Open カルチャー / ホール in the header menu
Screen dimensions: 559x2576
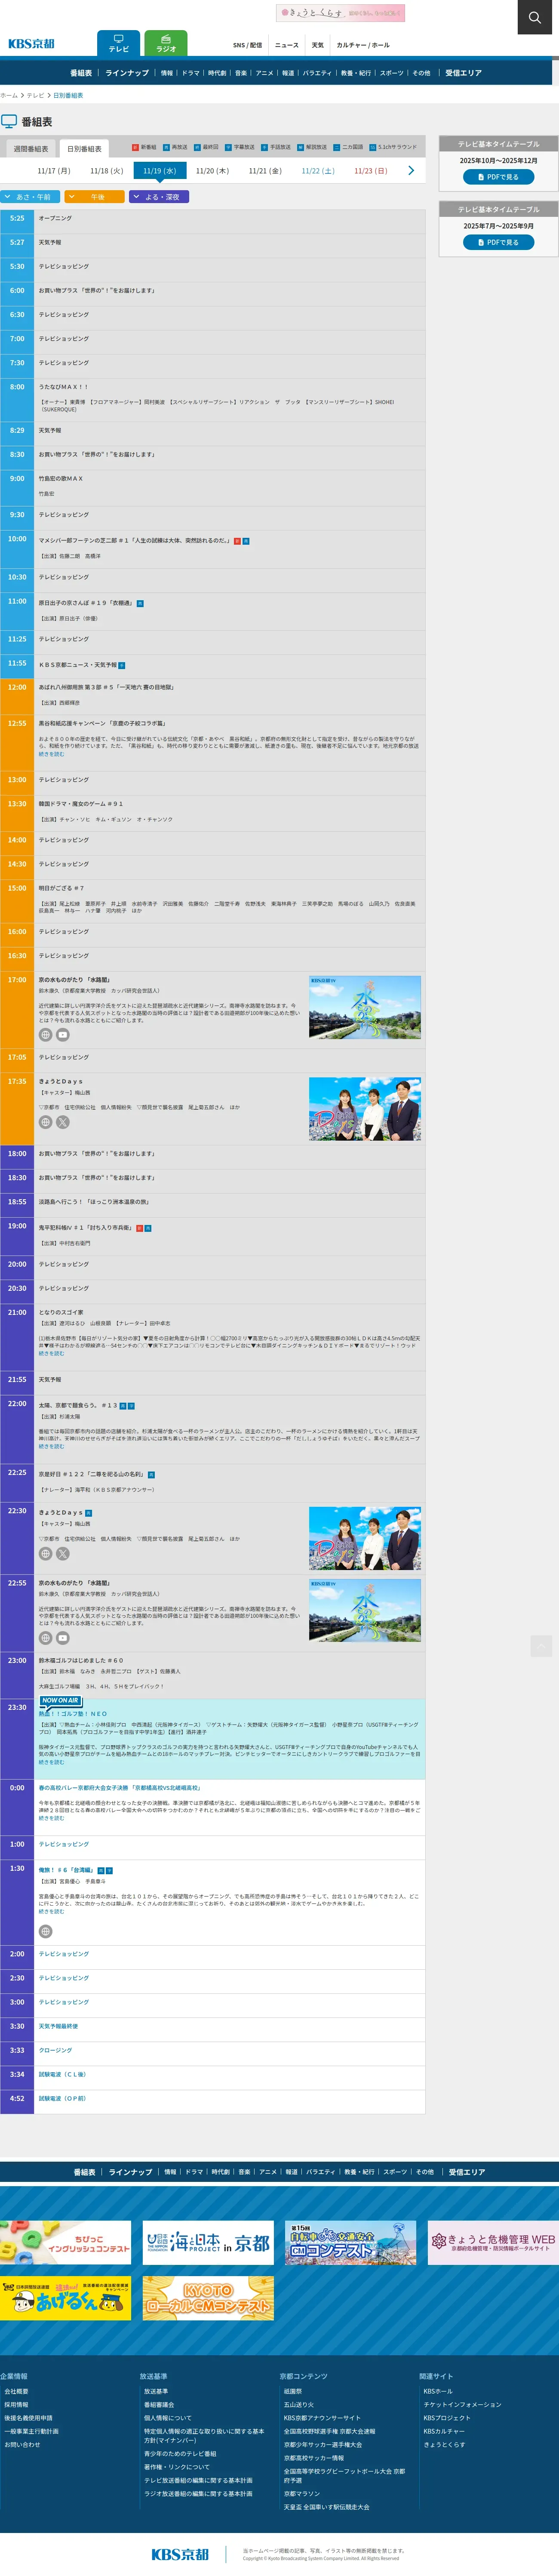click(x=363, y=45)
